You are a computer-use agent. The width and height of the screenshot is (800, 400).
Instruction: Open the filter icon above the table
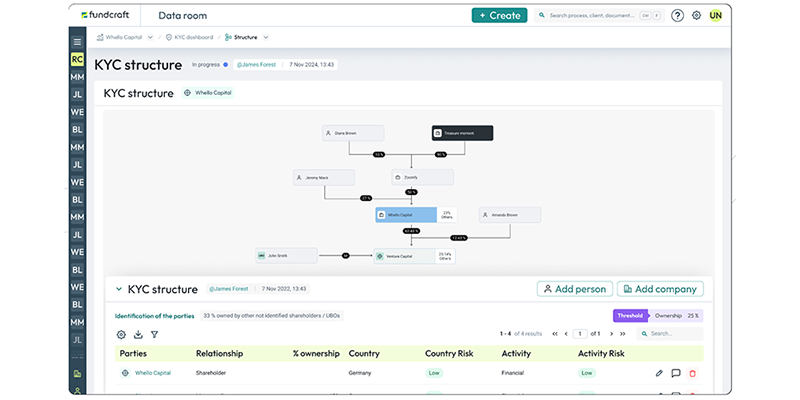(154, 334)
